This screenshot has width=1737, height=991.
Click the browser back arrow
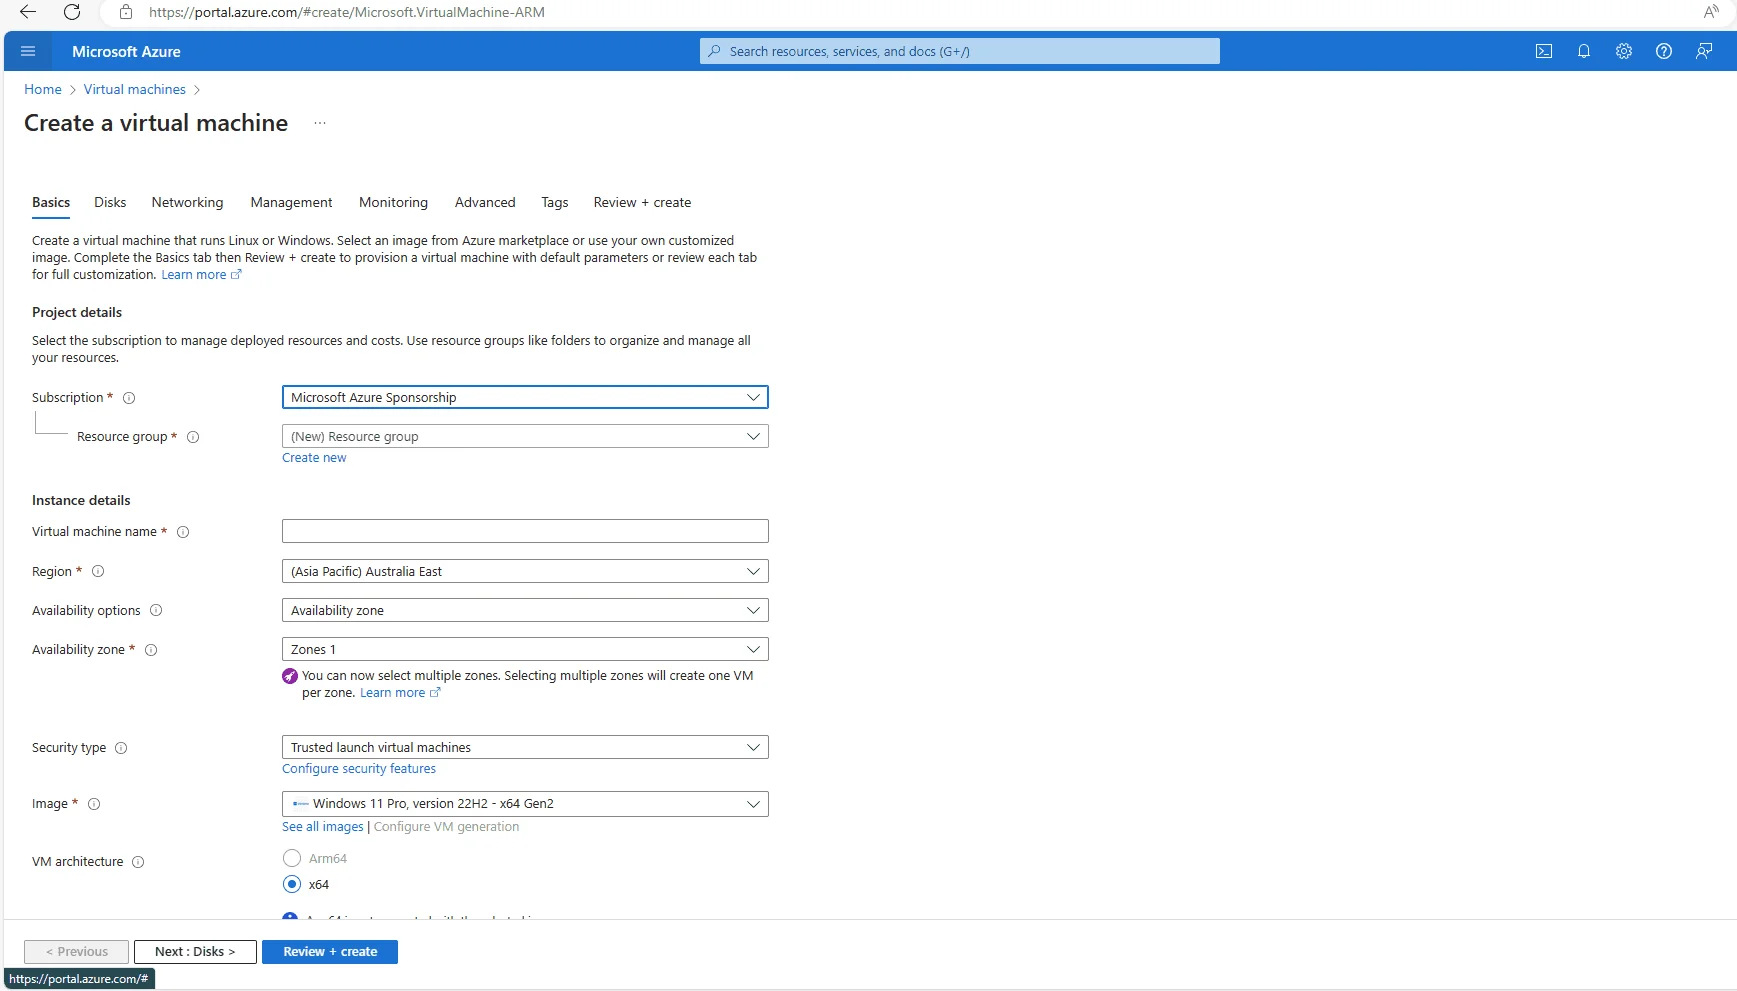click(x=28, y=12)
